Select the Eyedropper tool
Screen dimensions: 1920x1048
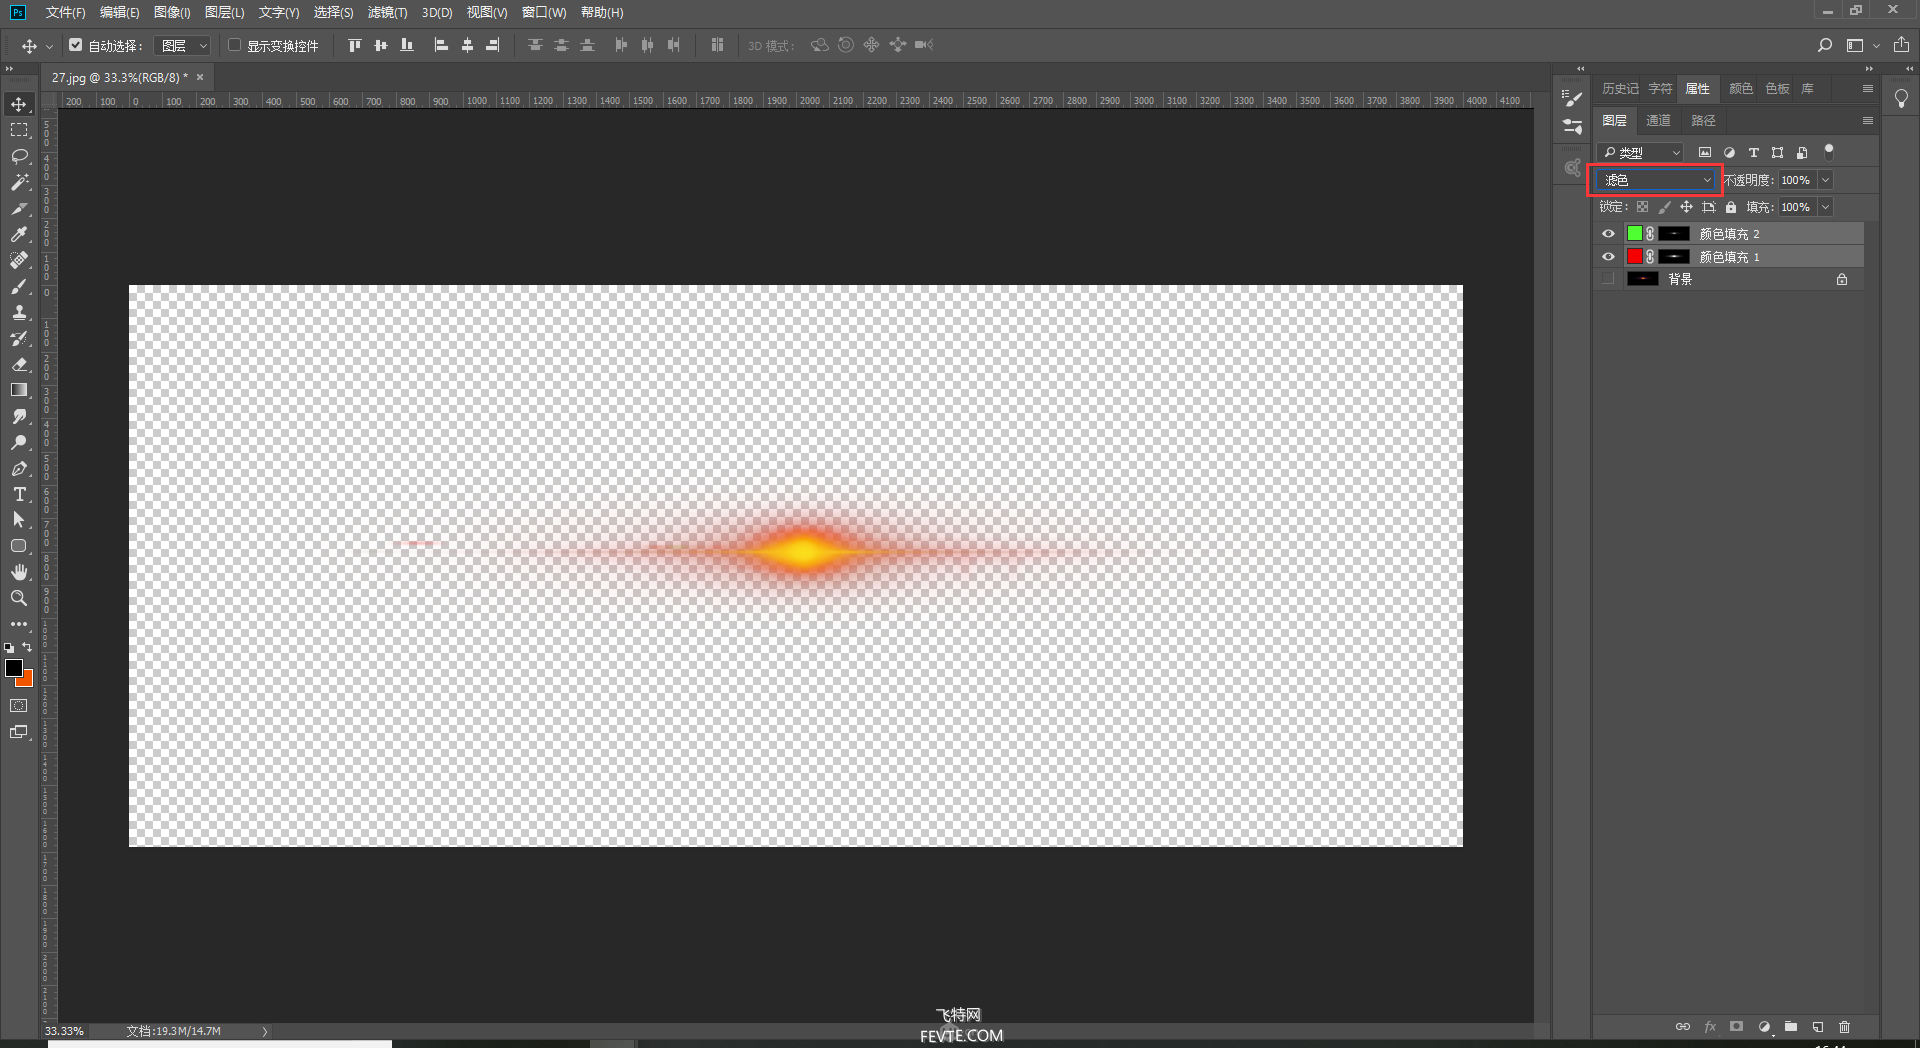click(x=19, y=234)
